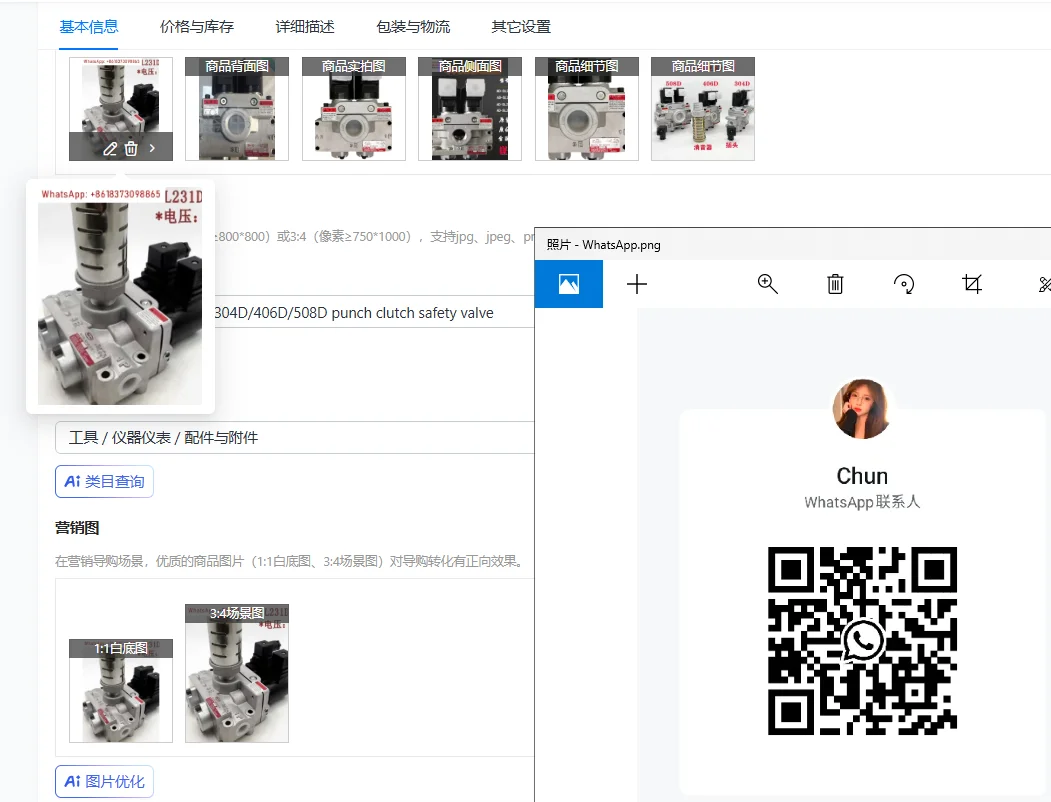This screenshot has width=1051, height=802.
Task: Select the 3:4场景图 marketing image
Action: 237,673
